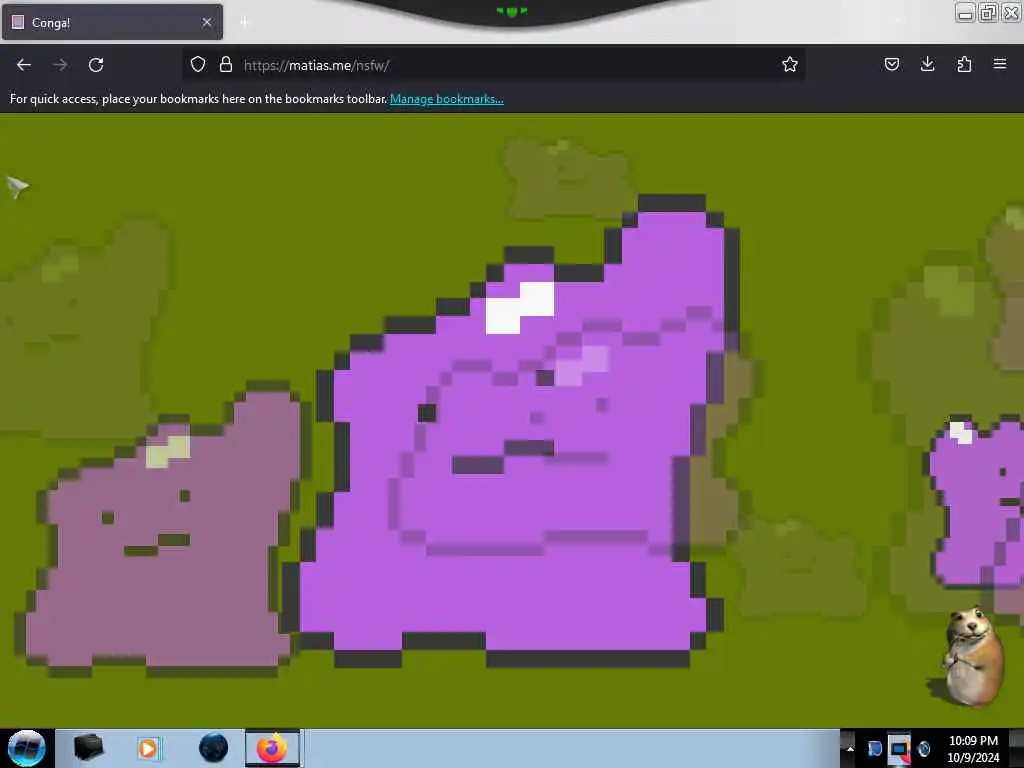Open the Firefox application hamburger menu
1024x768 pixels.
pos(1000,64)
